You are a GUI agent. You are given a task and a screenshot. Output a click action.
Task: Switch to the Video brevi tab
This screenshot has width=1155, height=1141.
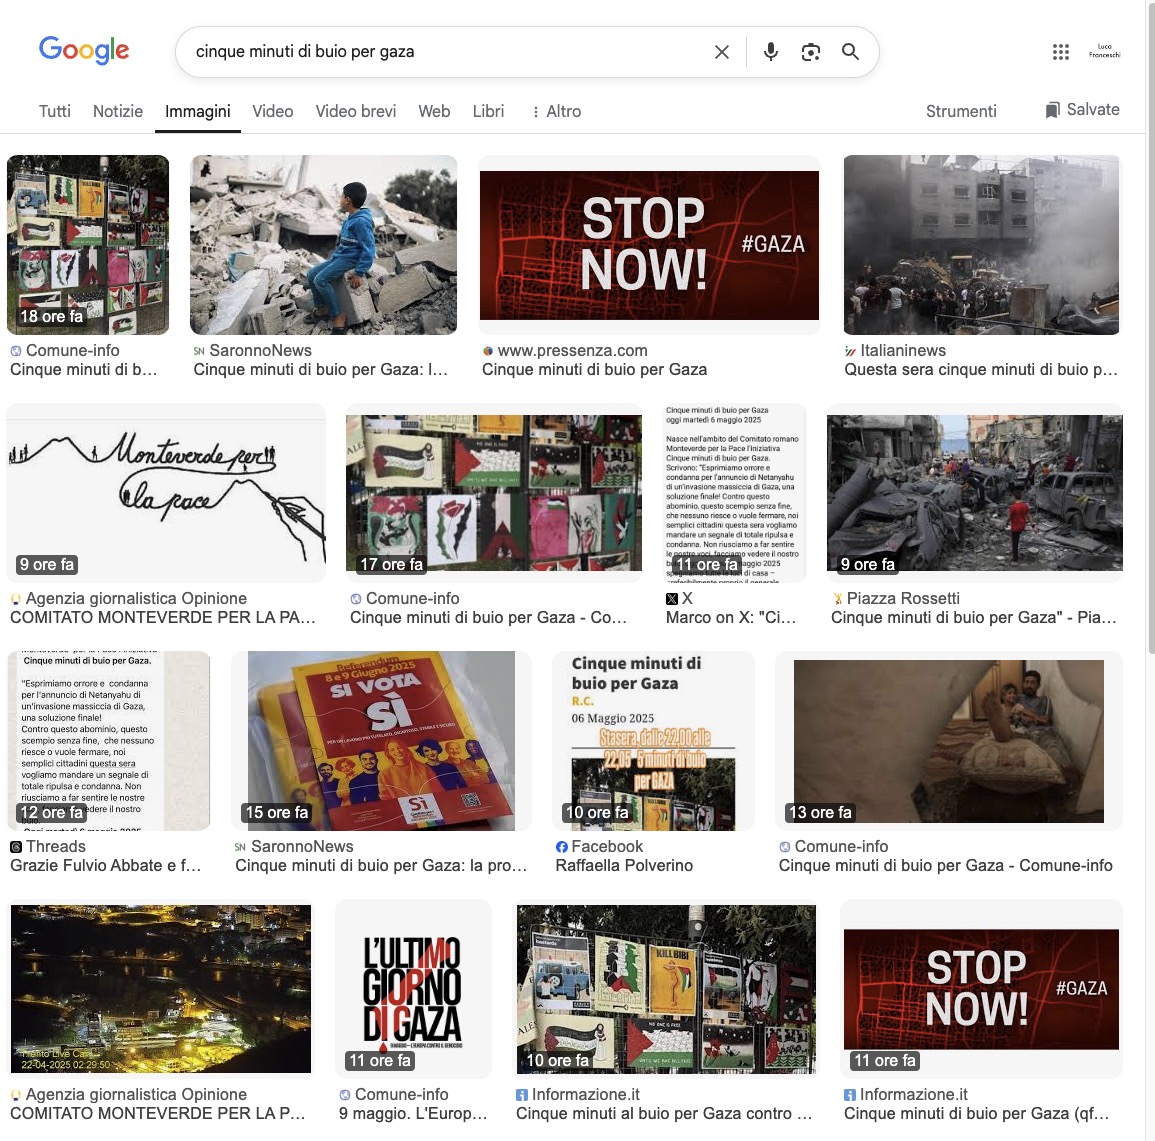pyautogui.click(x=356, y=111)
